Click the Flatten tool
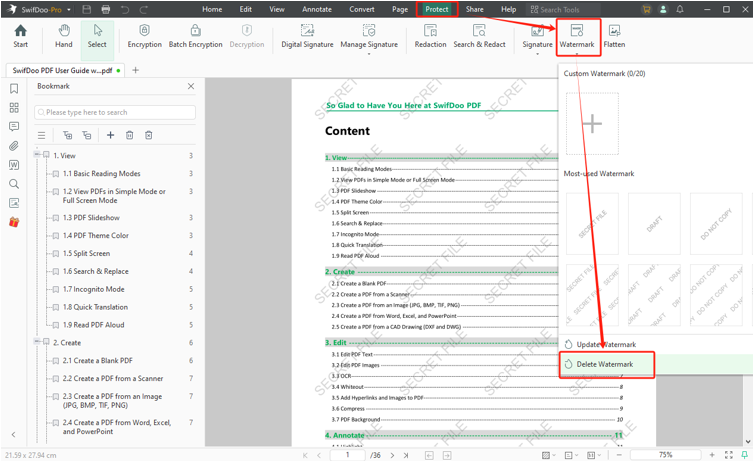The image size is (753, 461). [x=614, y=36]
